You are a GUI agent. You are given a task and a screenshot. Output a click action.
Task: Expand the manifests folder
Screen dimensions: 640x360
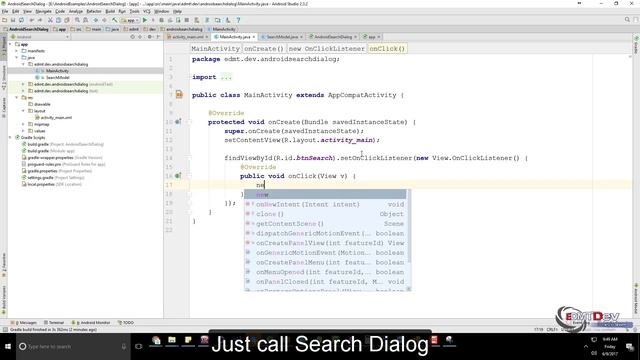pos(17,51)
